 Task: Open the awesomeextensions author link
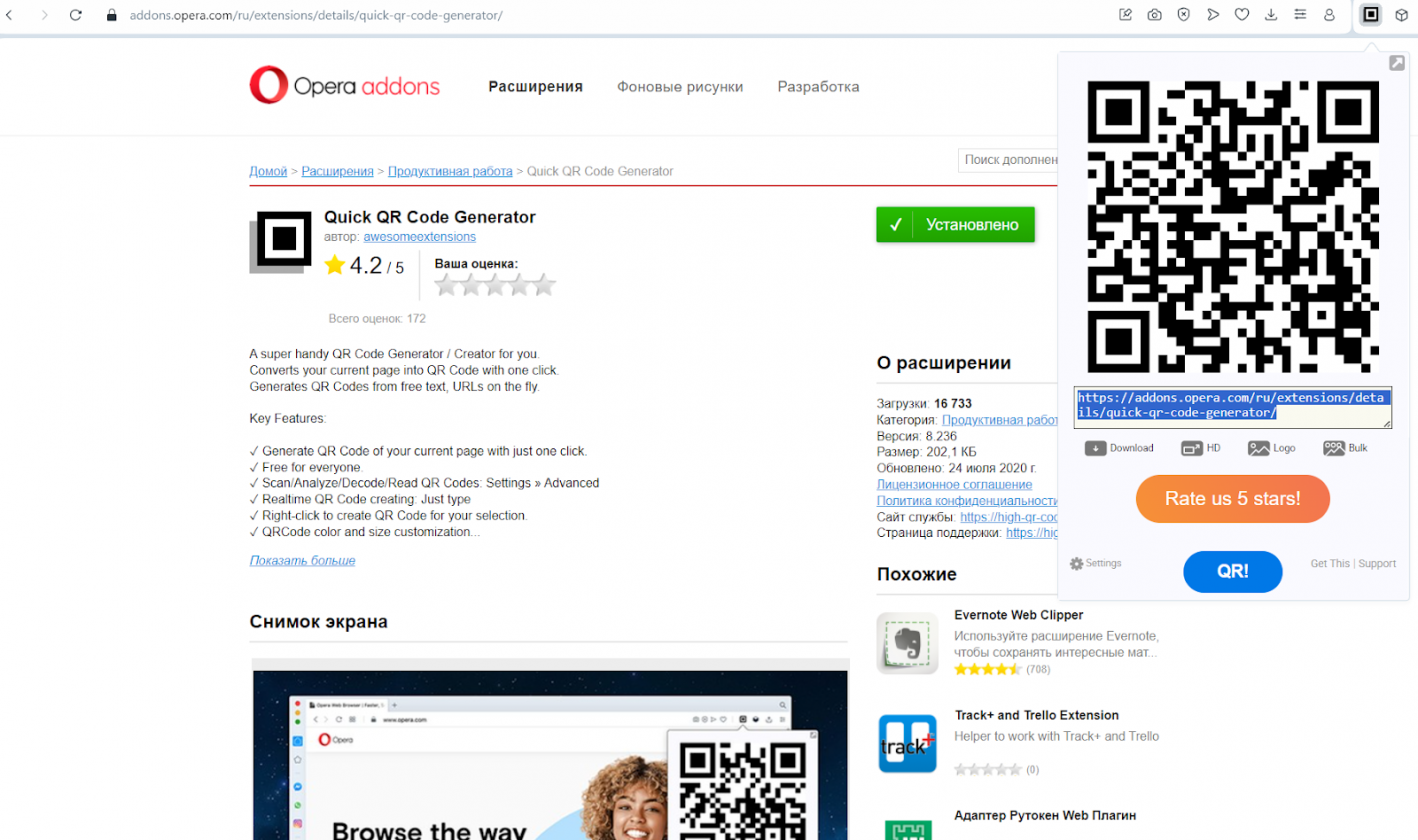pos(420,237)
